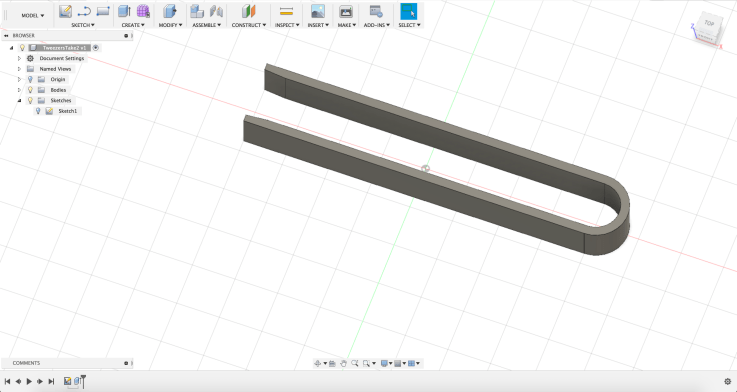Select the Press Pull modify icon
Image resolution: width=737 pixels, height=392 pixels.
coord(170,11)
